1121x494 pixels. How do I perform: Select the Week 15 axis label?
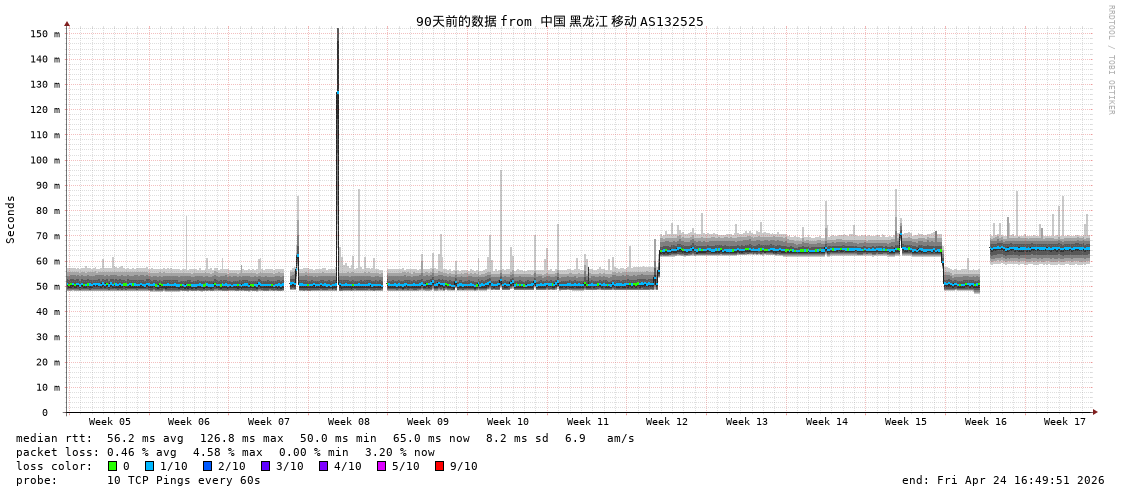[906, 422]
